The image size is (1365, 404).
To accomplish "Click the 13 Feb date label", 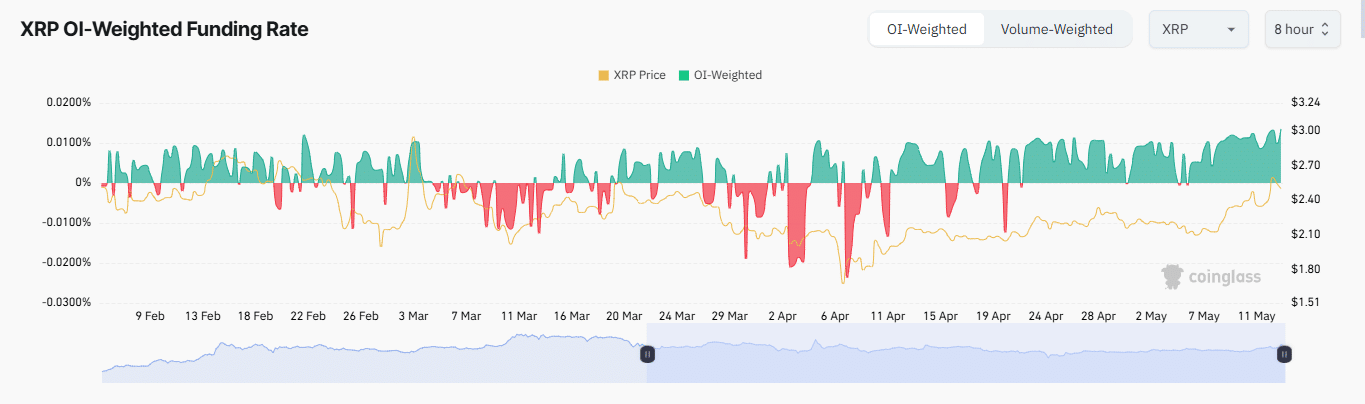I will coord(203,316).
